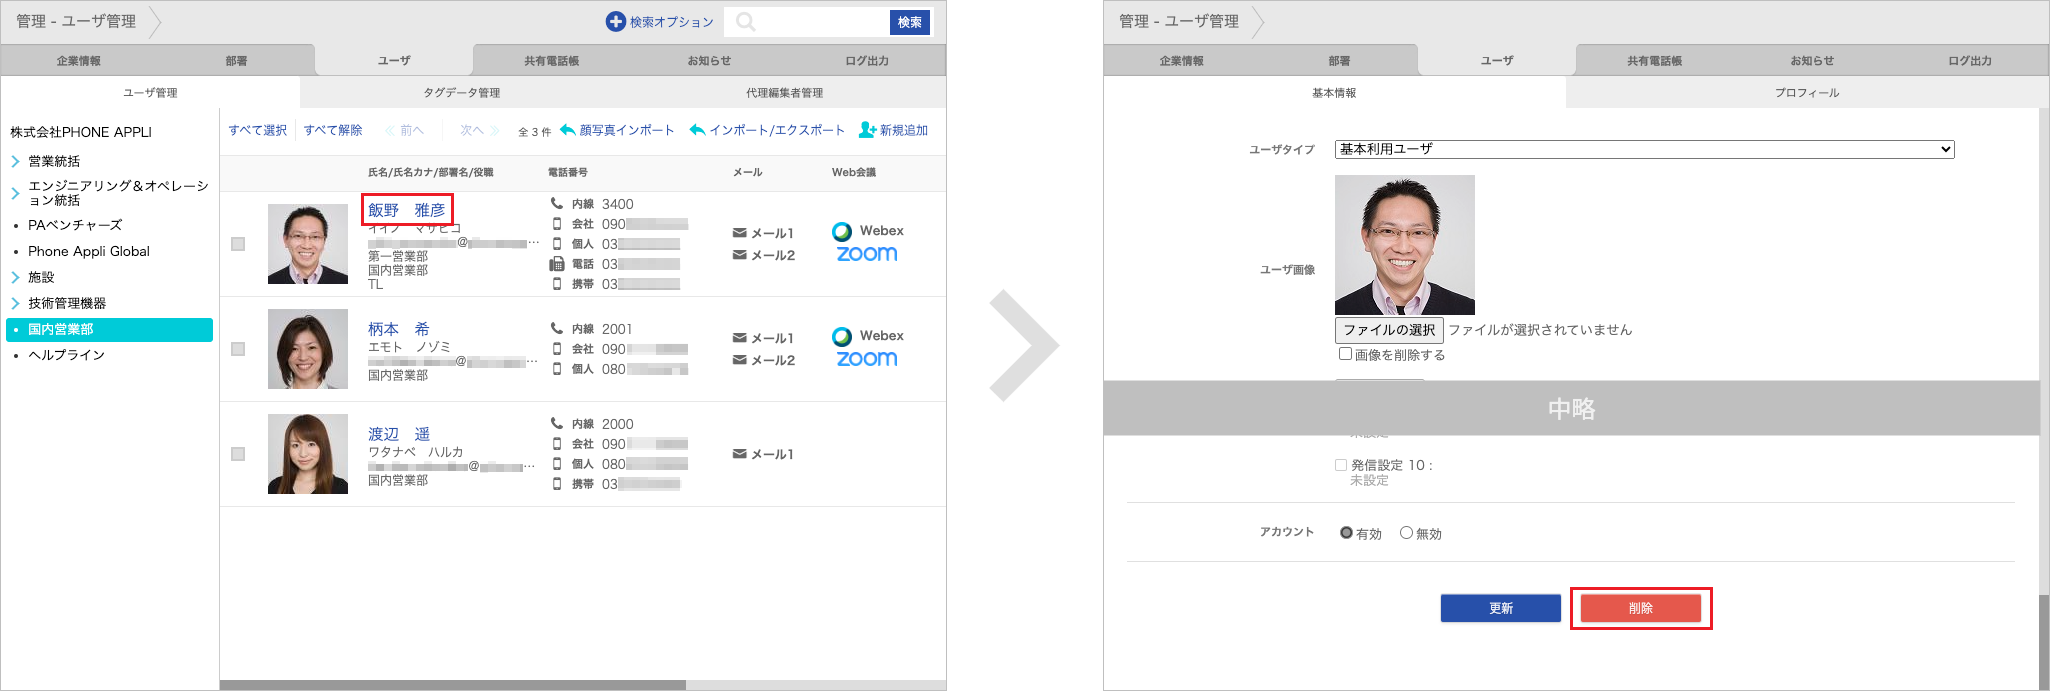Click ファイルの選択 button

point(1389,329)
